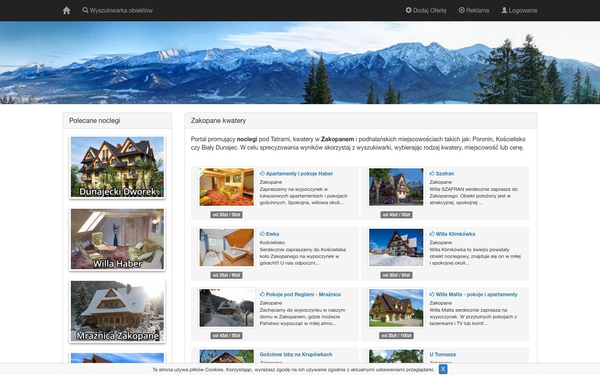Open Mraźnica Zakopane featured thumbnail
The image size is (600, 375).
117,311
